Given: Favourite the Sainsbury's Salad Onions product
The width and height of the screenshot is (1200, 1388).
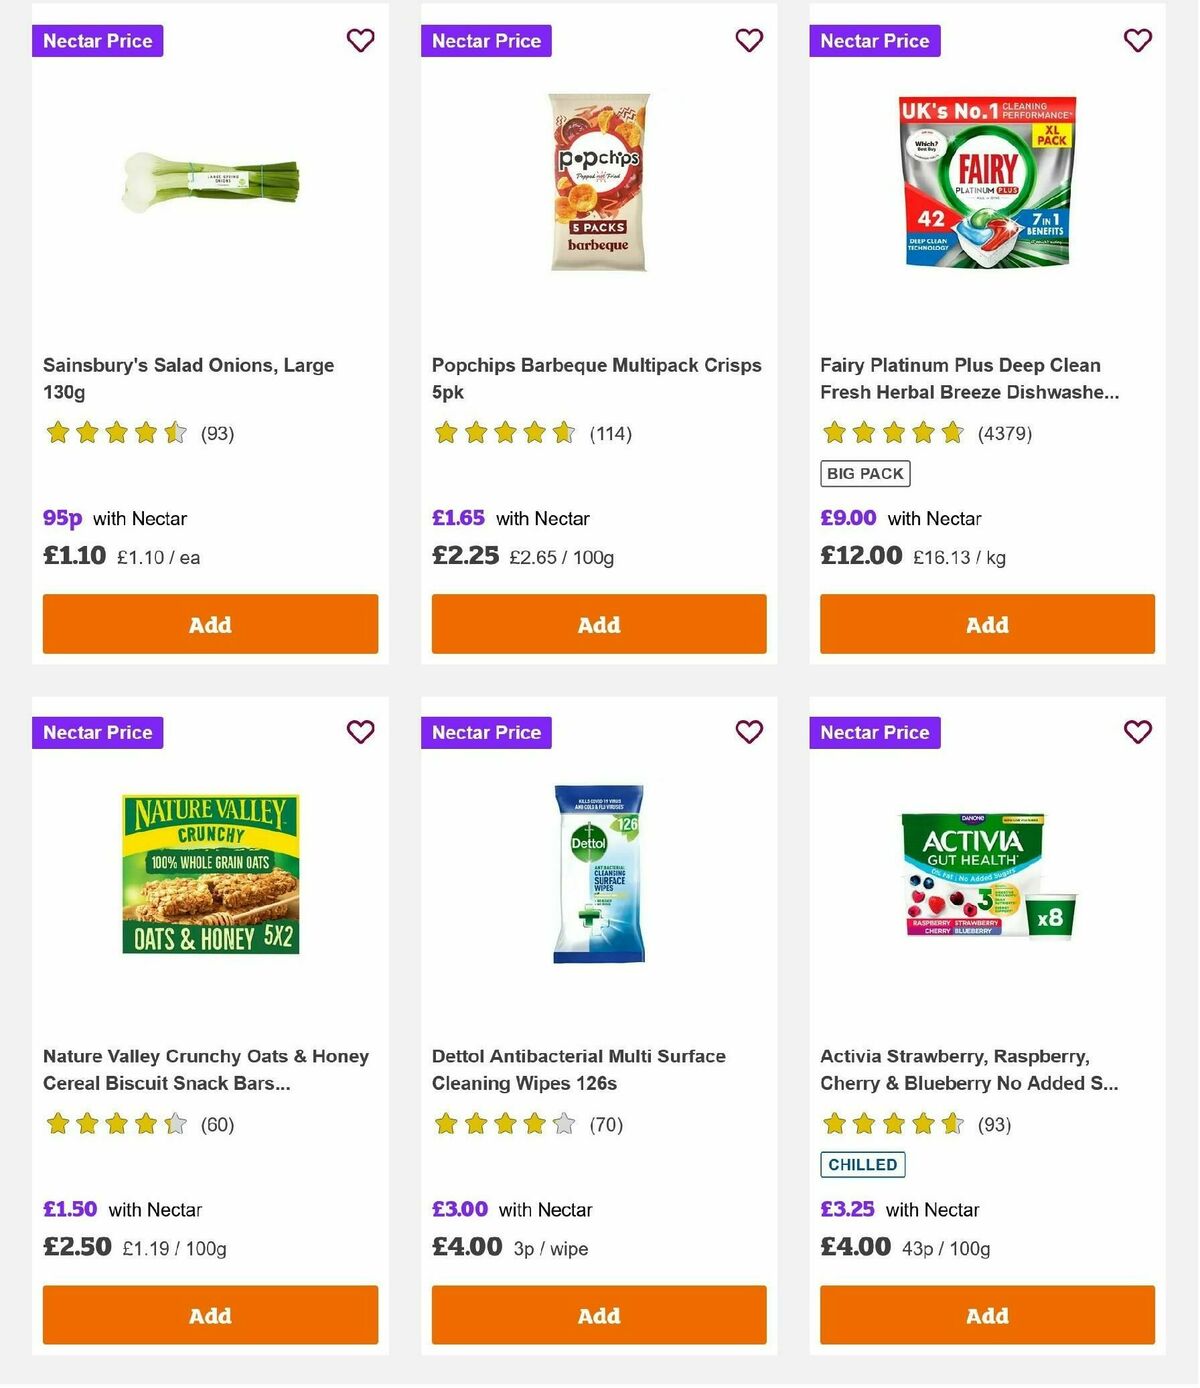Looking at the screenshot, I should click(x=360, y=41).
